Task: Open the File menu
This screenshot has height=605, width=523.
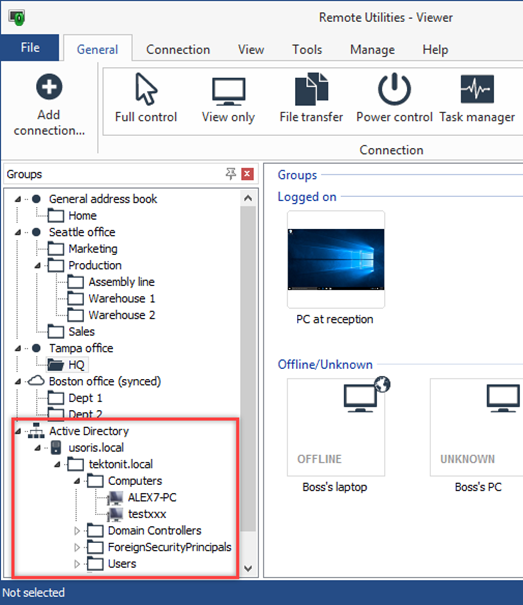Action: click(x=30, y=47)
